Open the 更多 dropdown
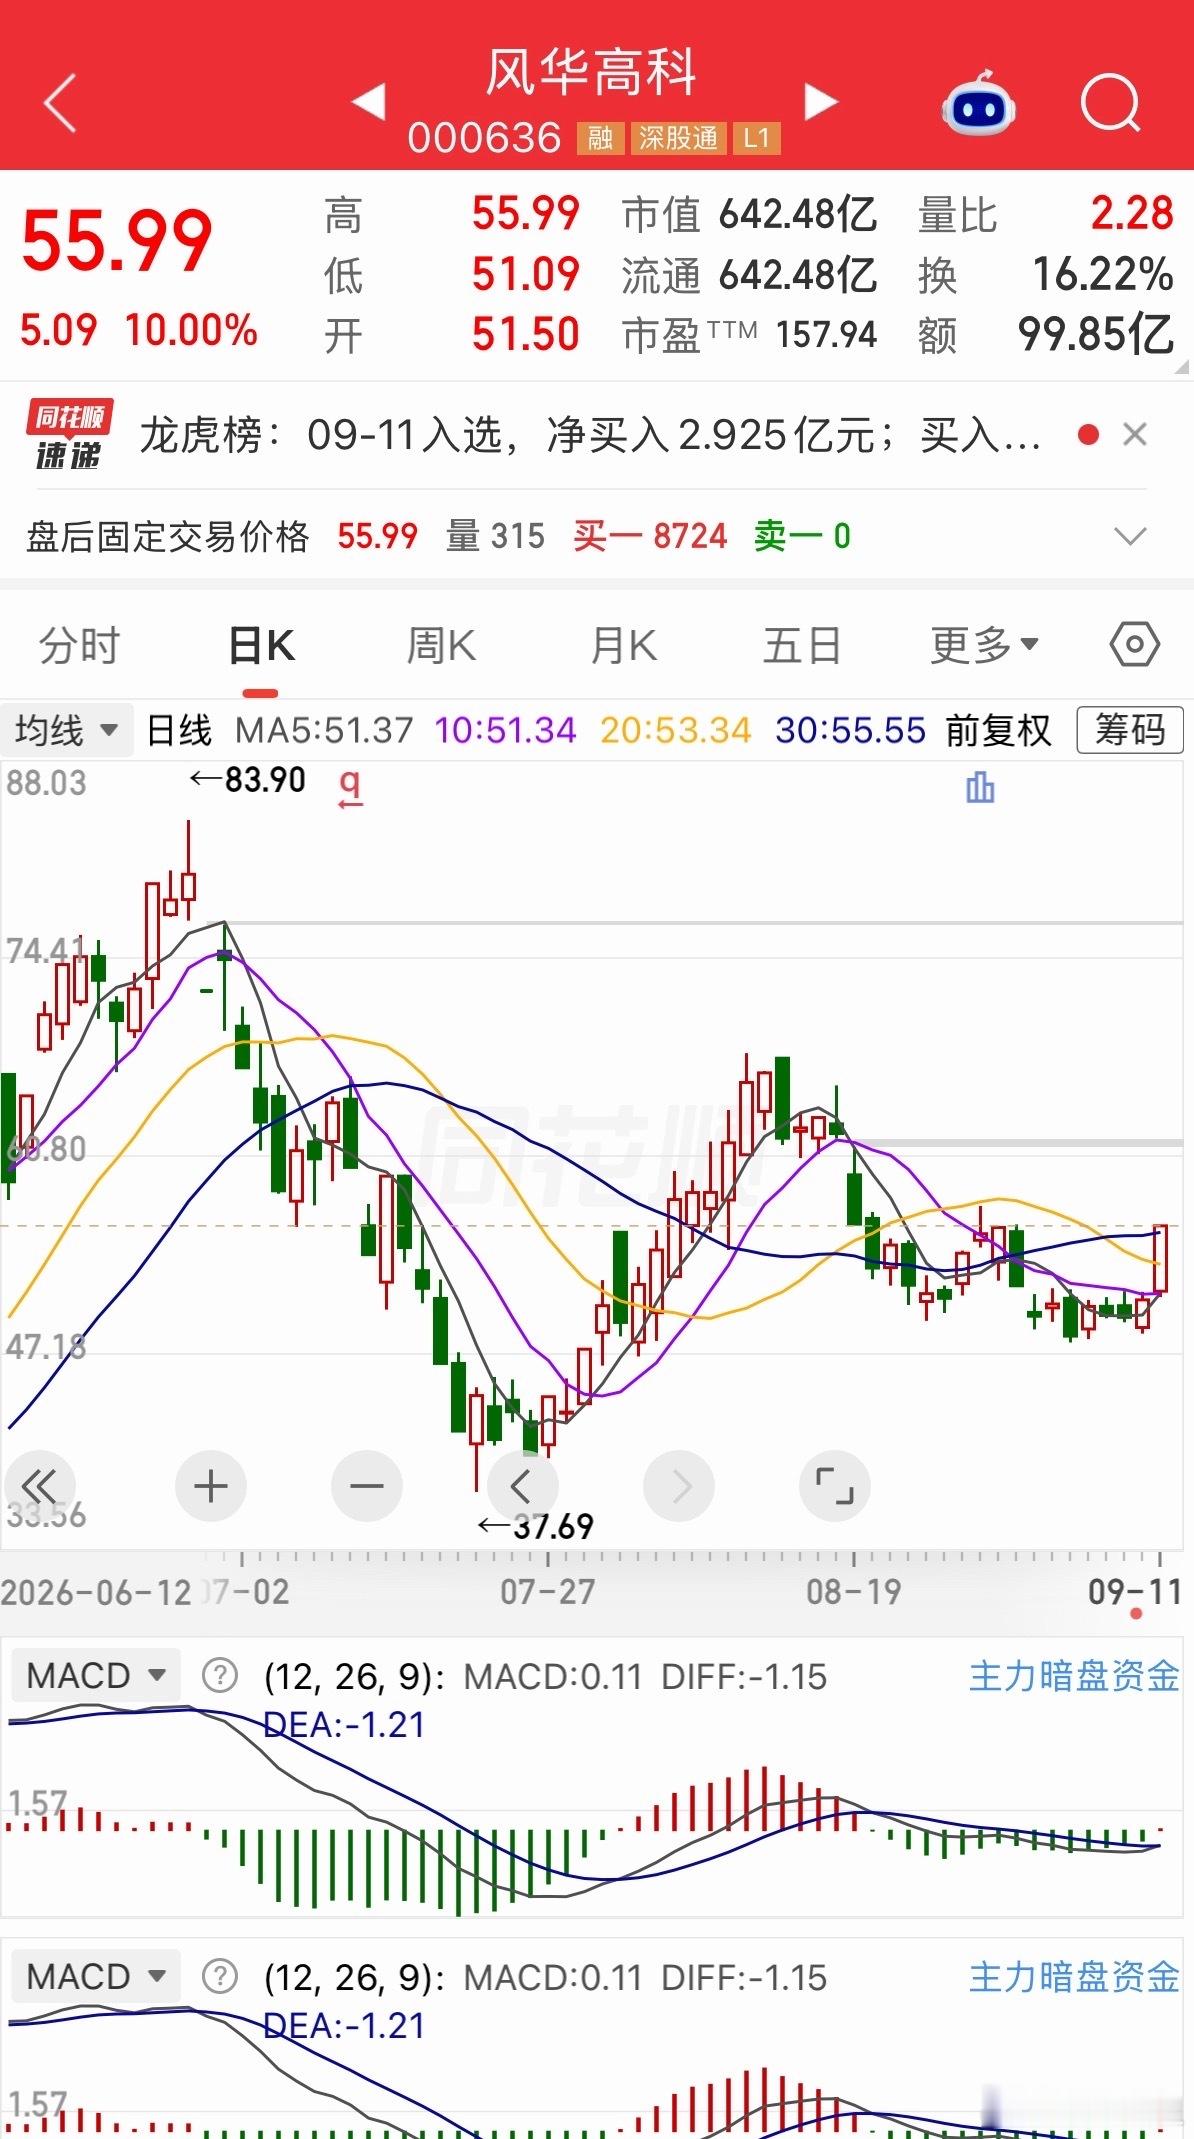This screenshot has height=2139, width=1194. (984, 645)
